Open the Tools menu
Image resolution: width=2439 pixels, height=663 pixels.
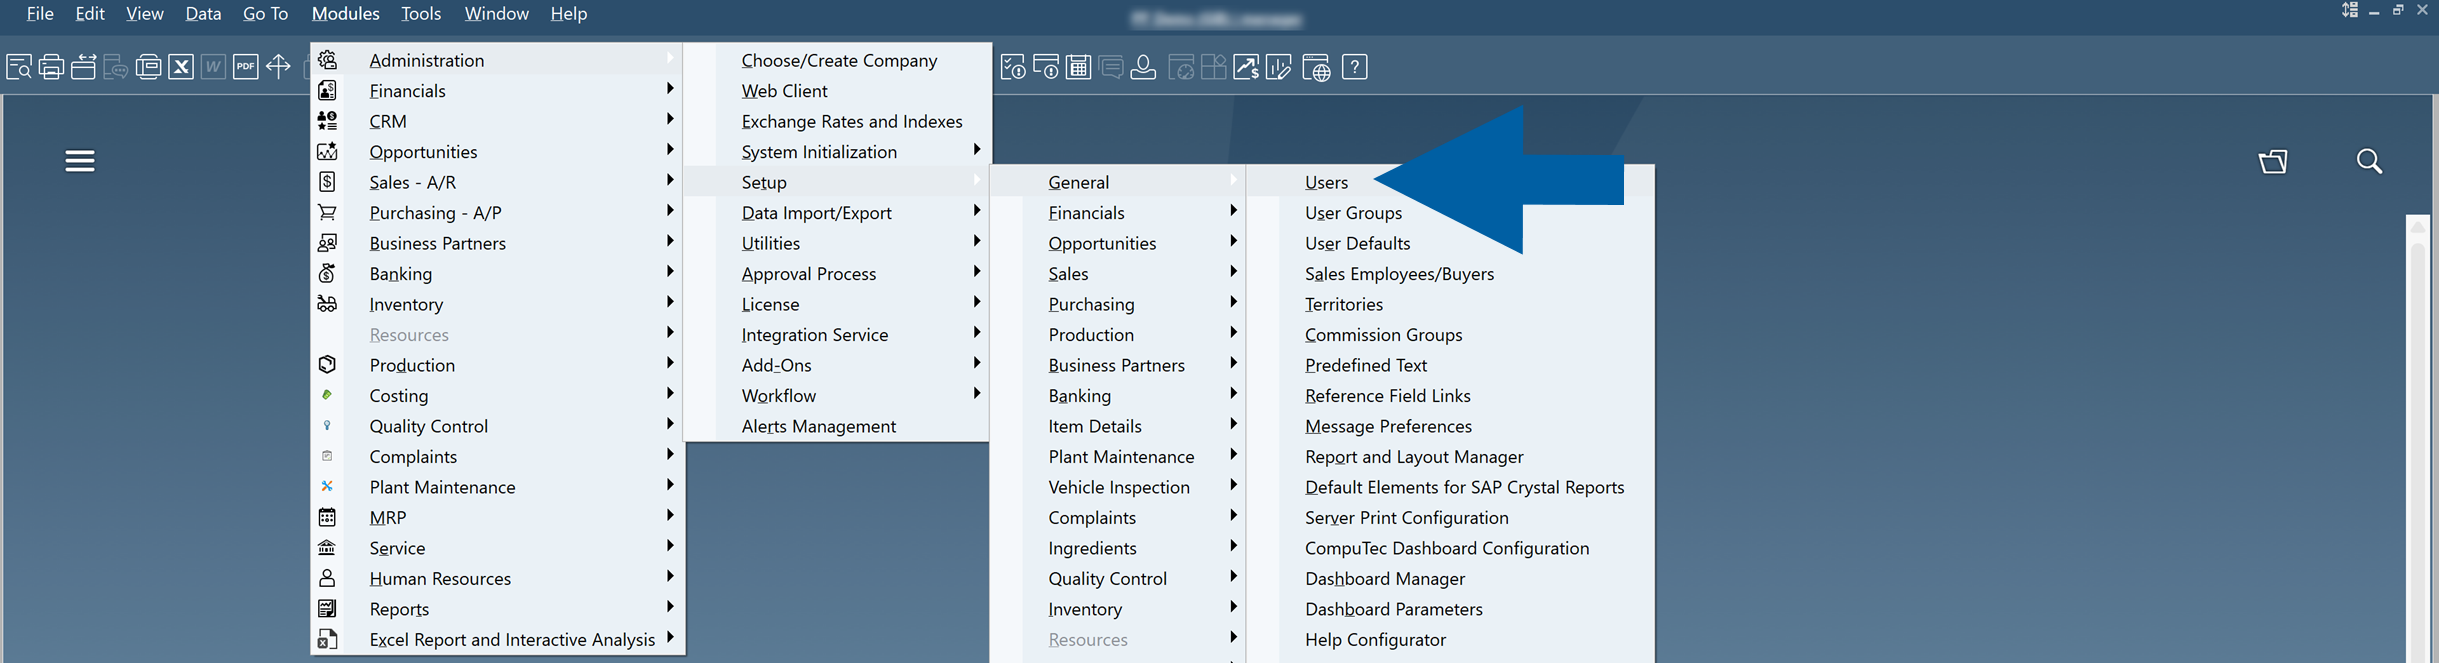click(421, 14)
